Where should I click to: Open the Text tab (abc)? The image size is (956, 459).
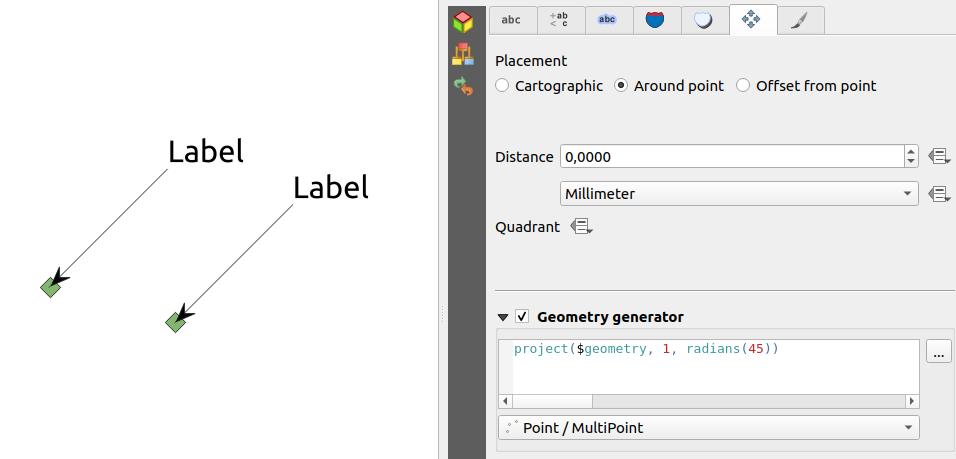point(511,19)
